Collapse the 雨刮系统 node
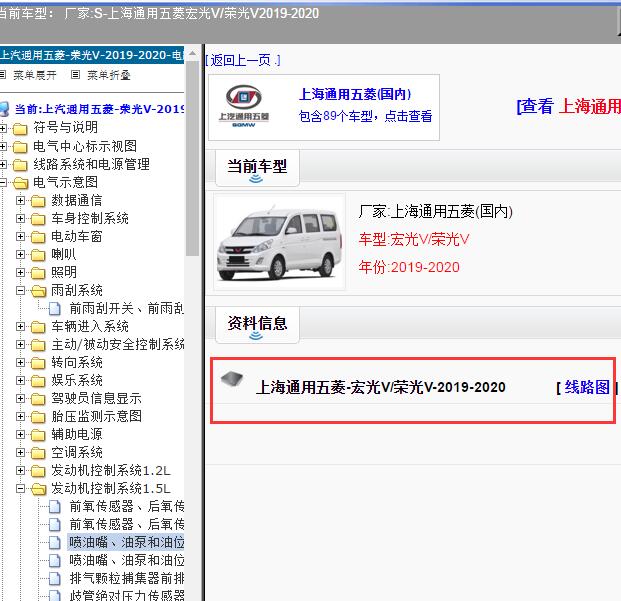The height and width of the screenshot is (601, 621). pos(20,291)
